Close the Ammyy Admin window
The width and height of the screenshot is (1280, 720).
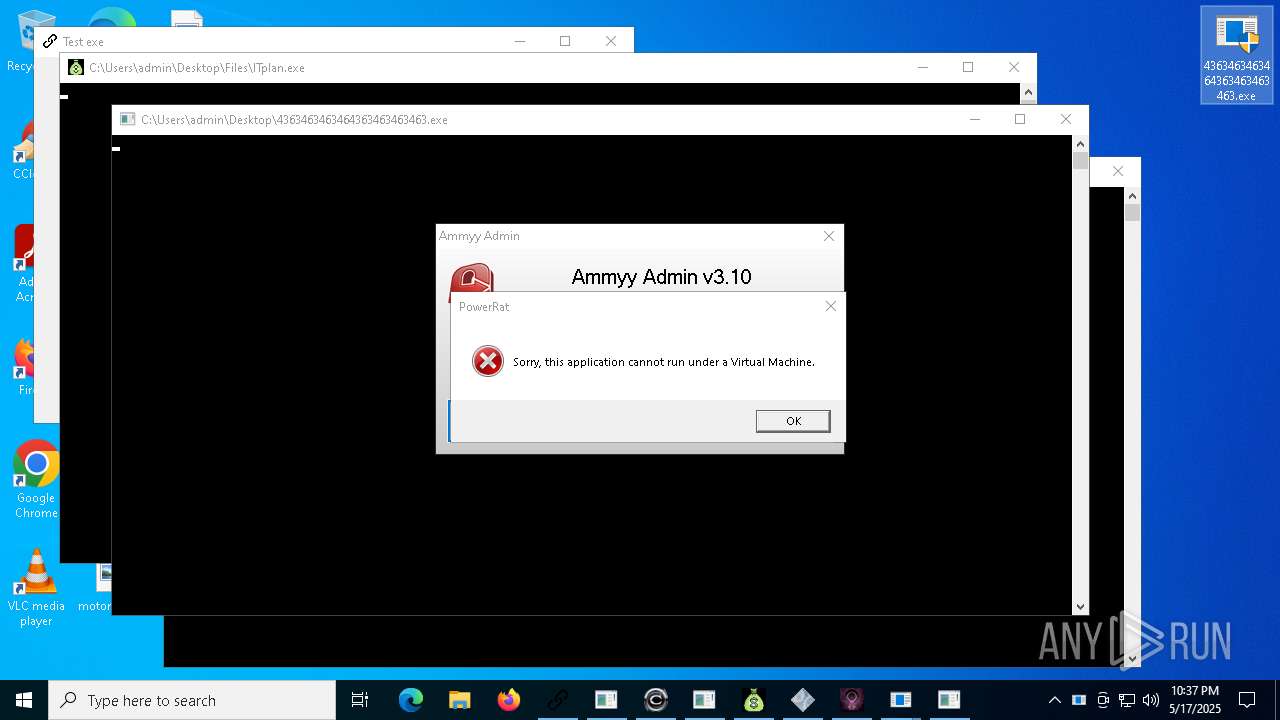tap(828, 236)
